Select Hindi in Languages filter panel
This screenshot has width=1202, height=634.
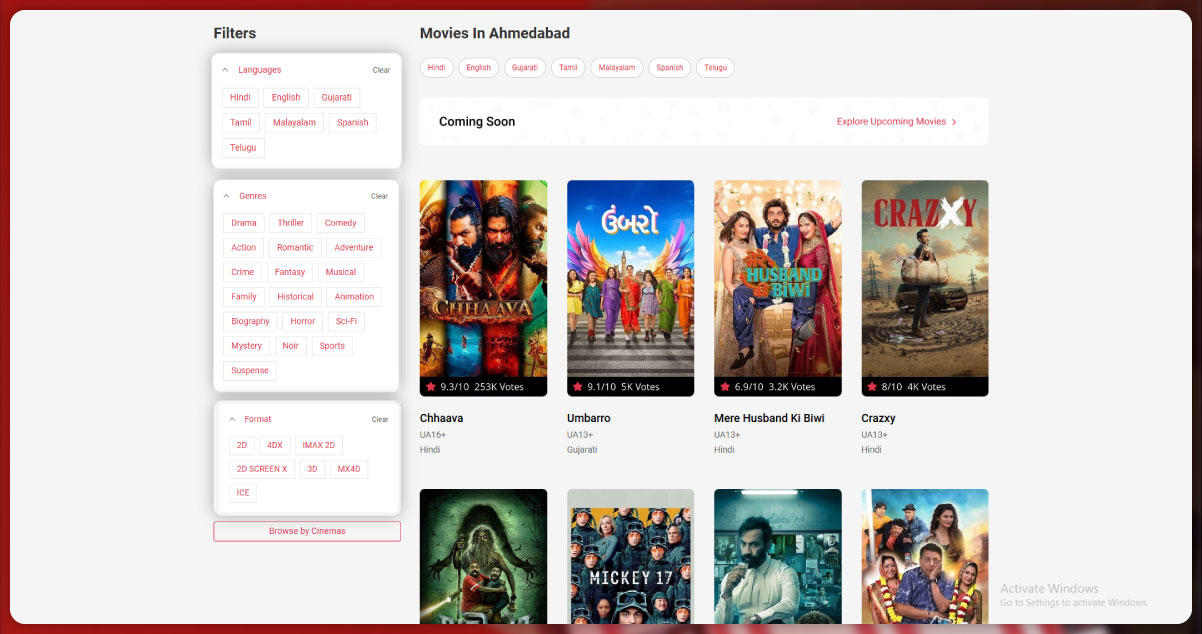(240, 98)
